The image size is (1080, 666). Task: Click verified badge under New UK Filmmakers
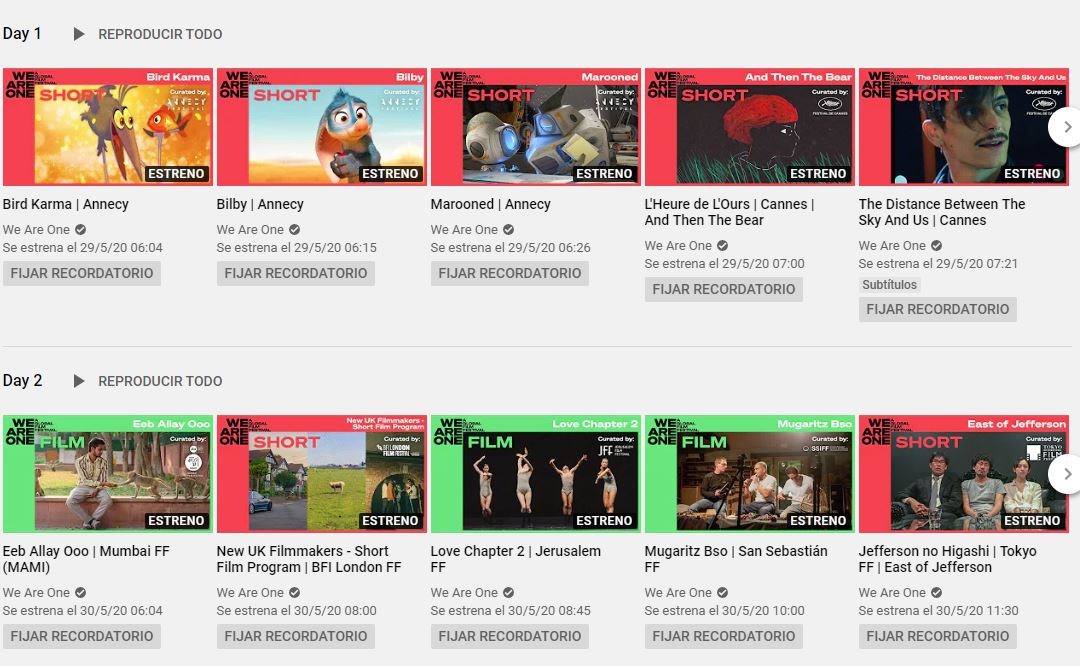tap(294, 592)
